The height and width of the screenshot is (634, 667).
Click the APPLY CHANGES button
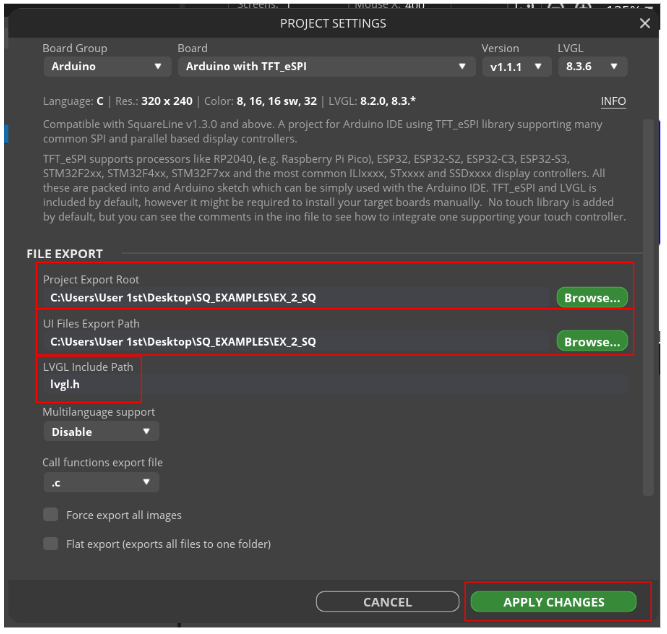(x=554, y=602)
